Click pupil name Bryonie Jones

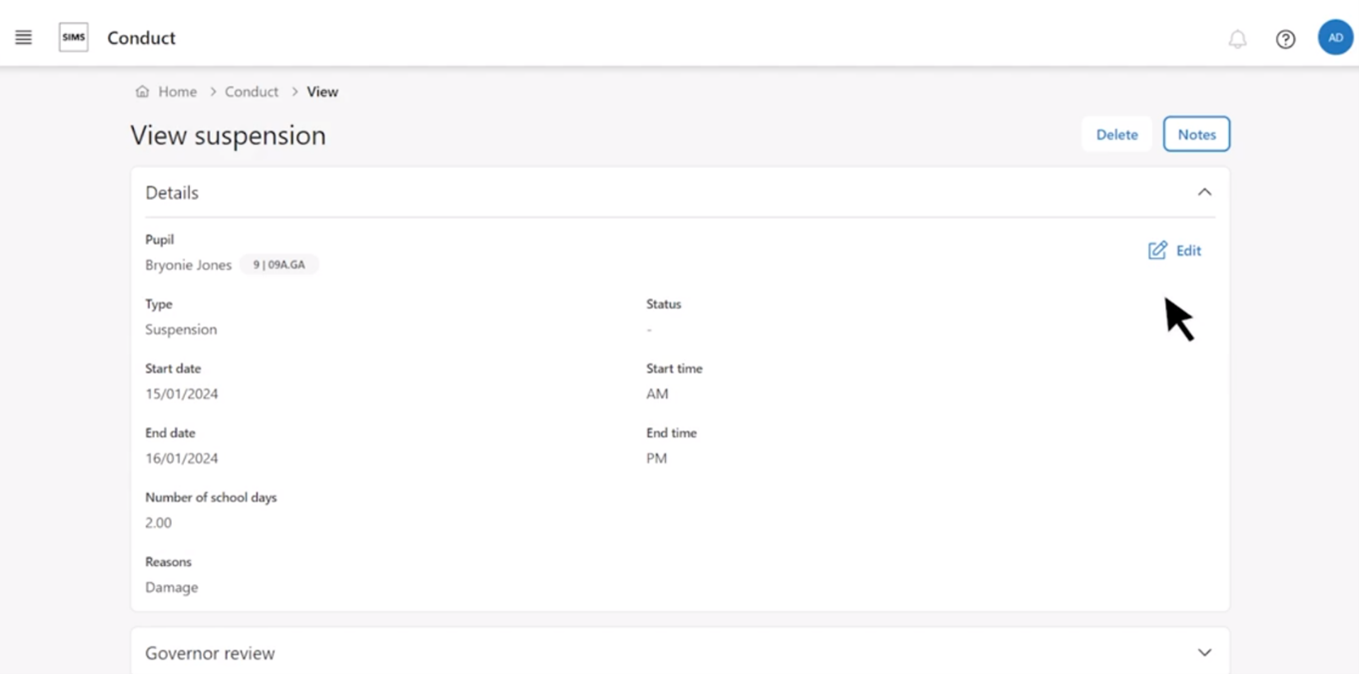tap(188, 265)
